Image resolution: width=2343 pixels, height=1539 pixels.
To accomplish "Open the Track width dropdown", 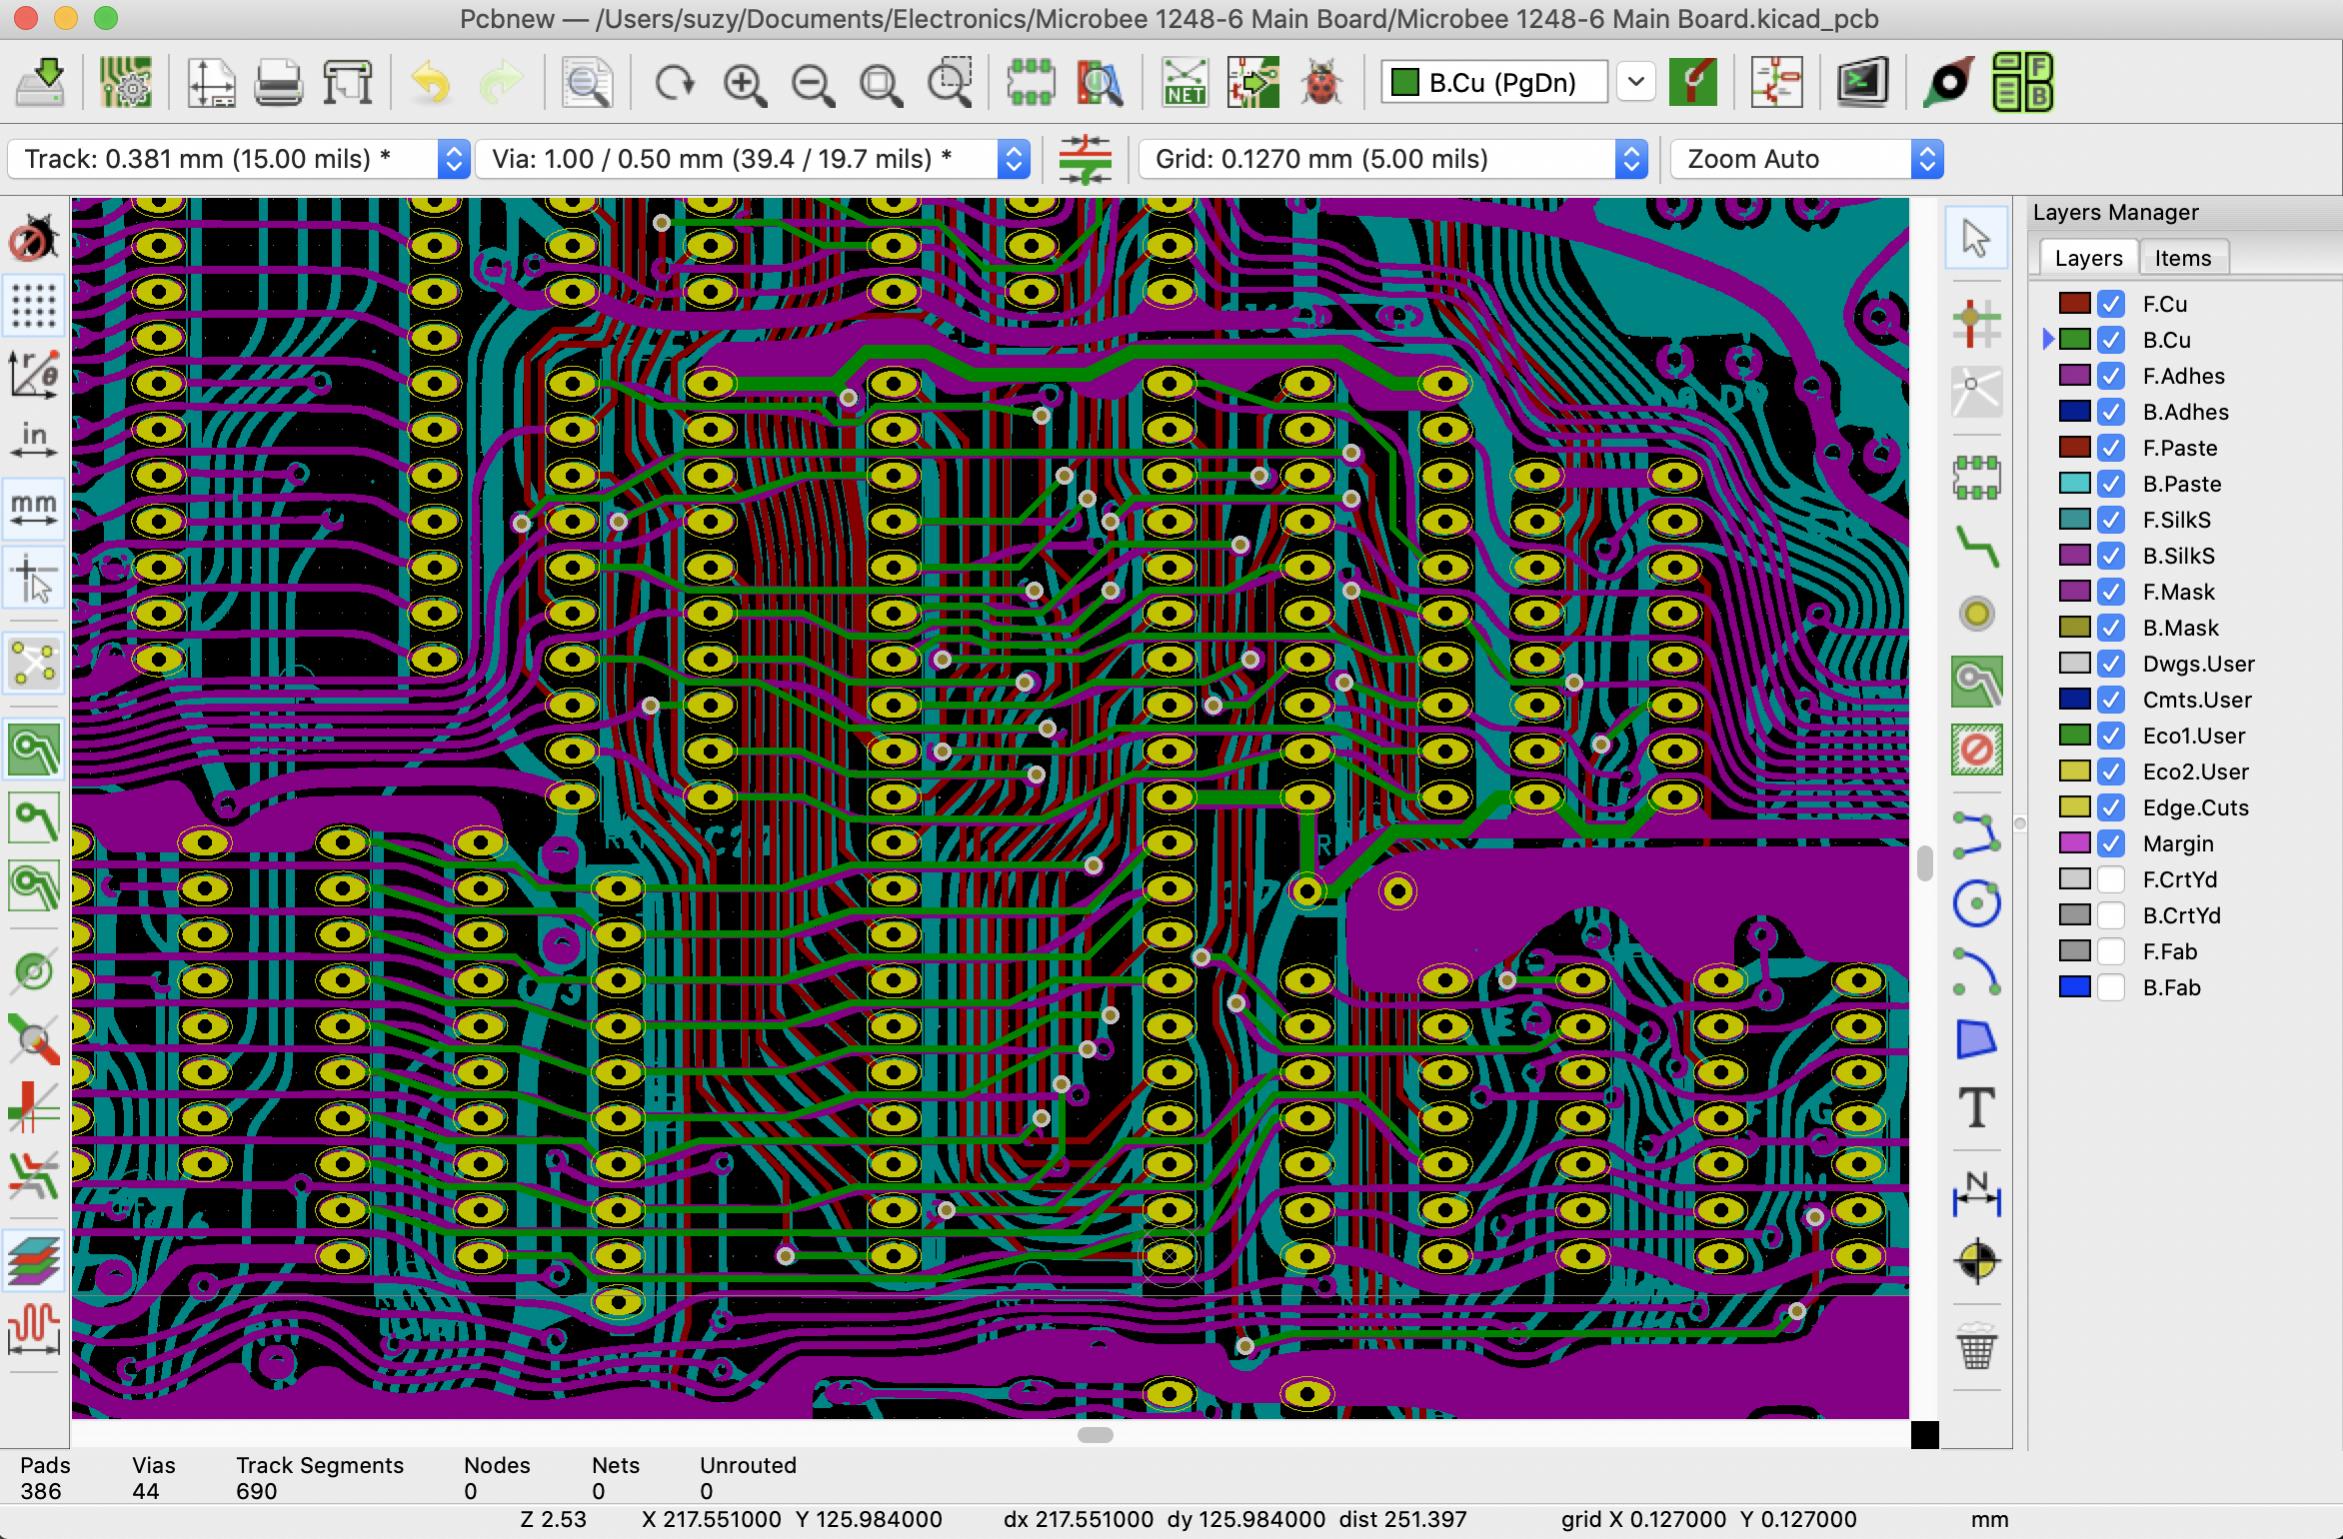I will (x=238, y=159).
